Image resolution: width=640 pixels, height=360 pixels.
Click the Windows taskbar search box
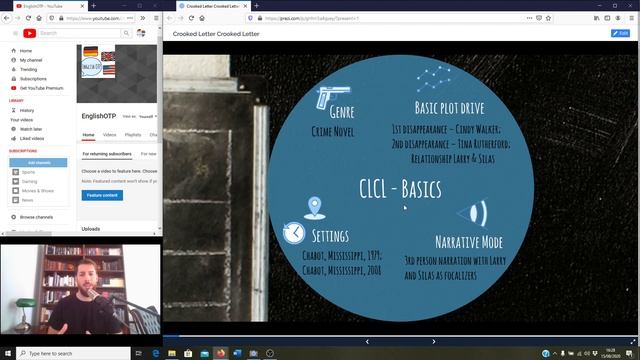click(73, 353)
